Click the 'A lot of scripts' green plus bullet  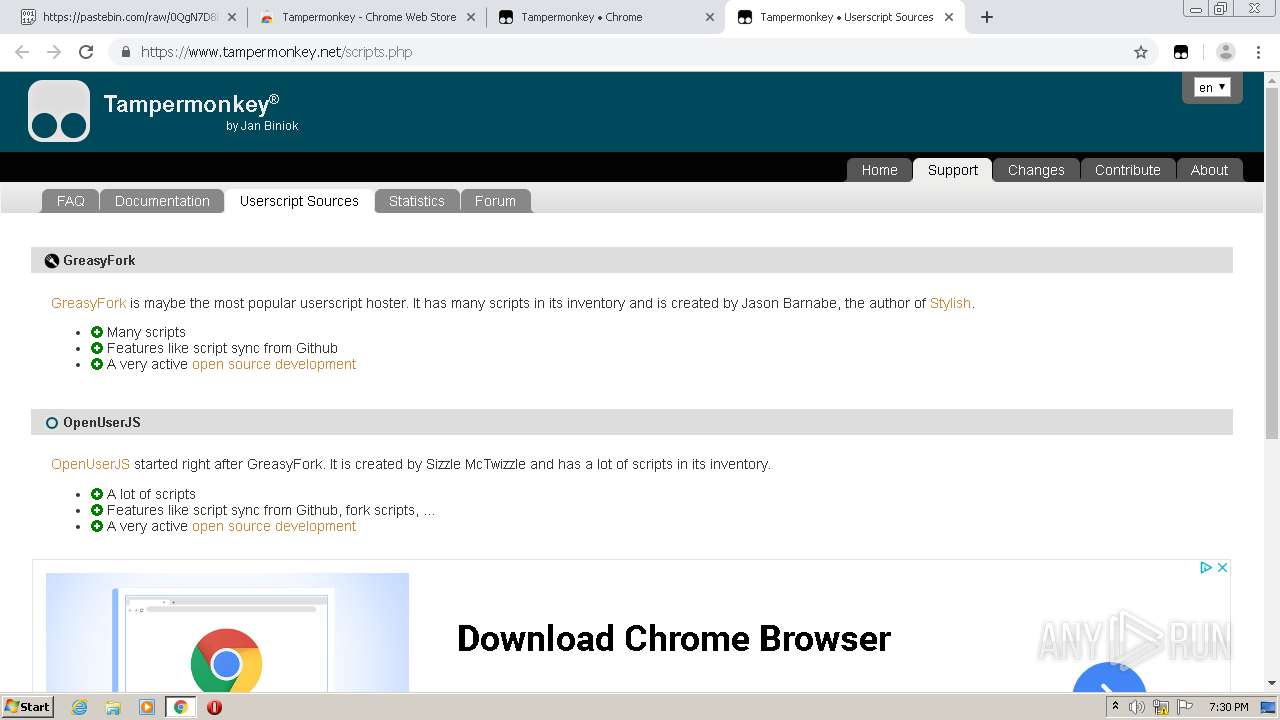click(97, 494)
